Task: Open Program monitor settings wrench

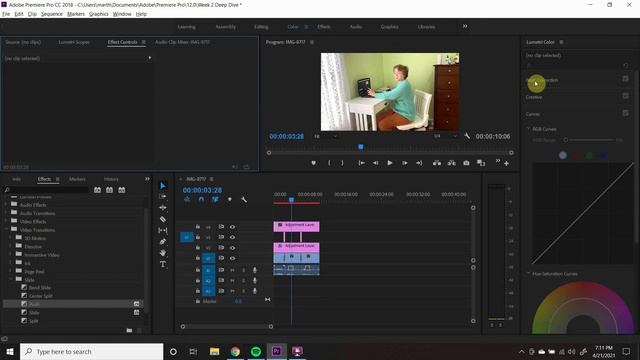Action: click(x=467, y=136)
